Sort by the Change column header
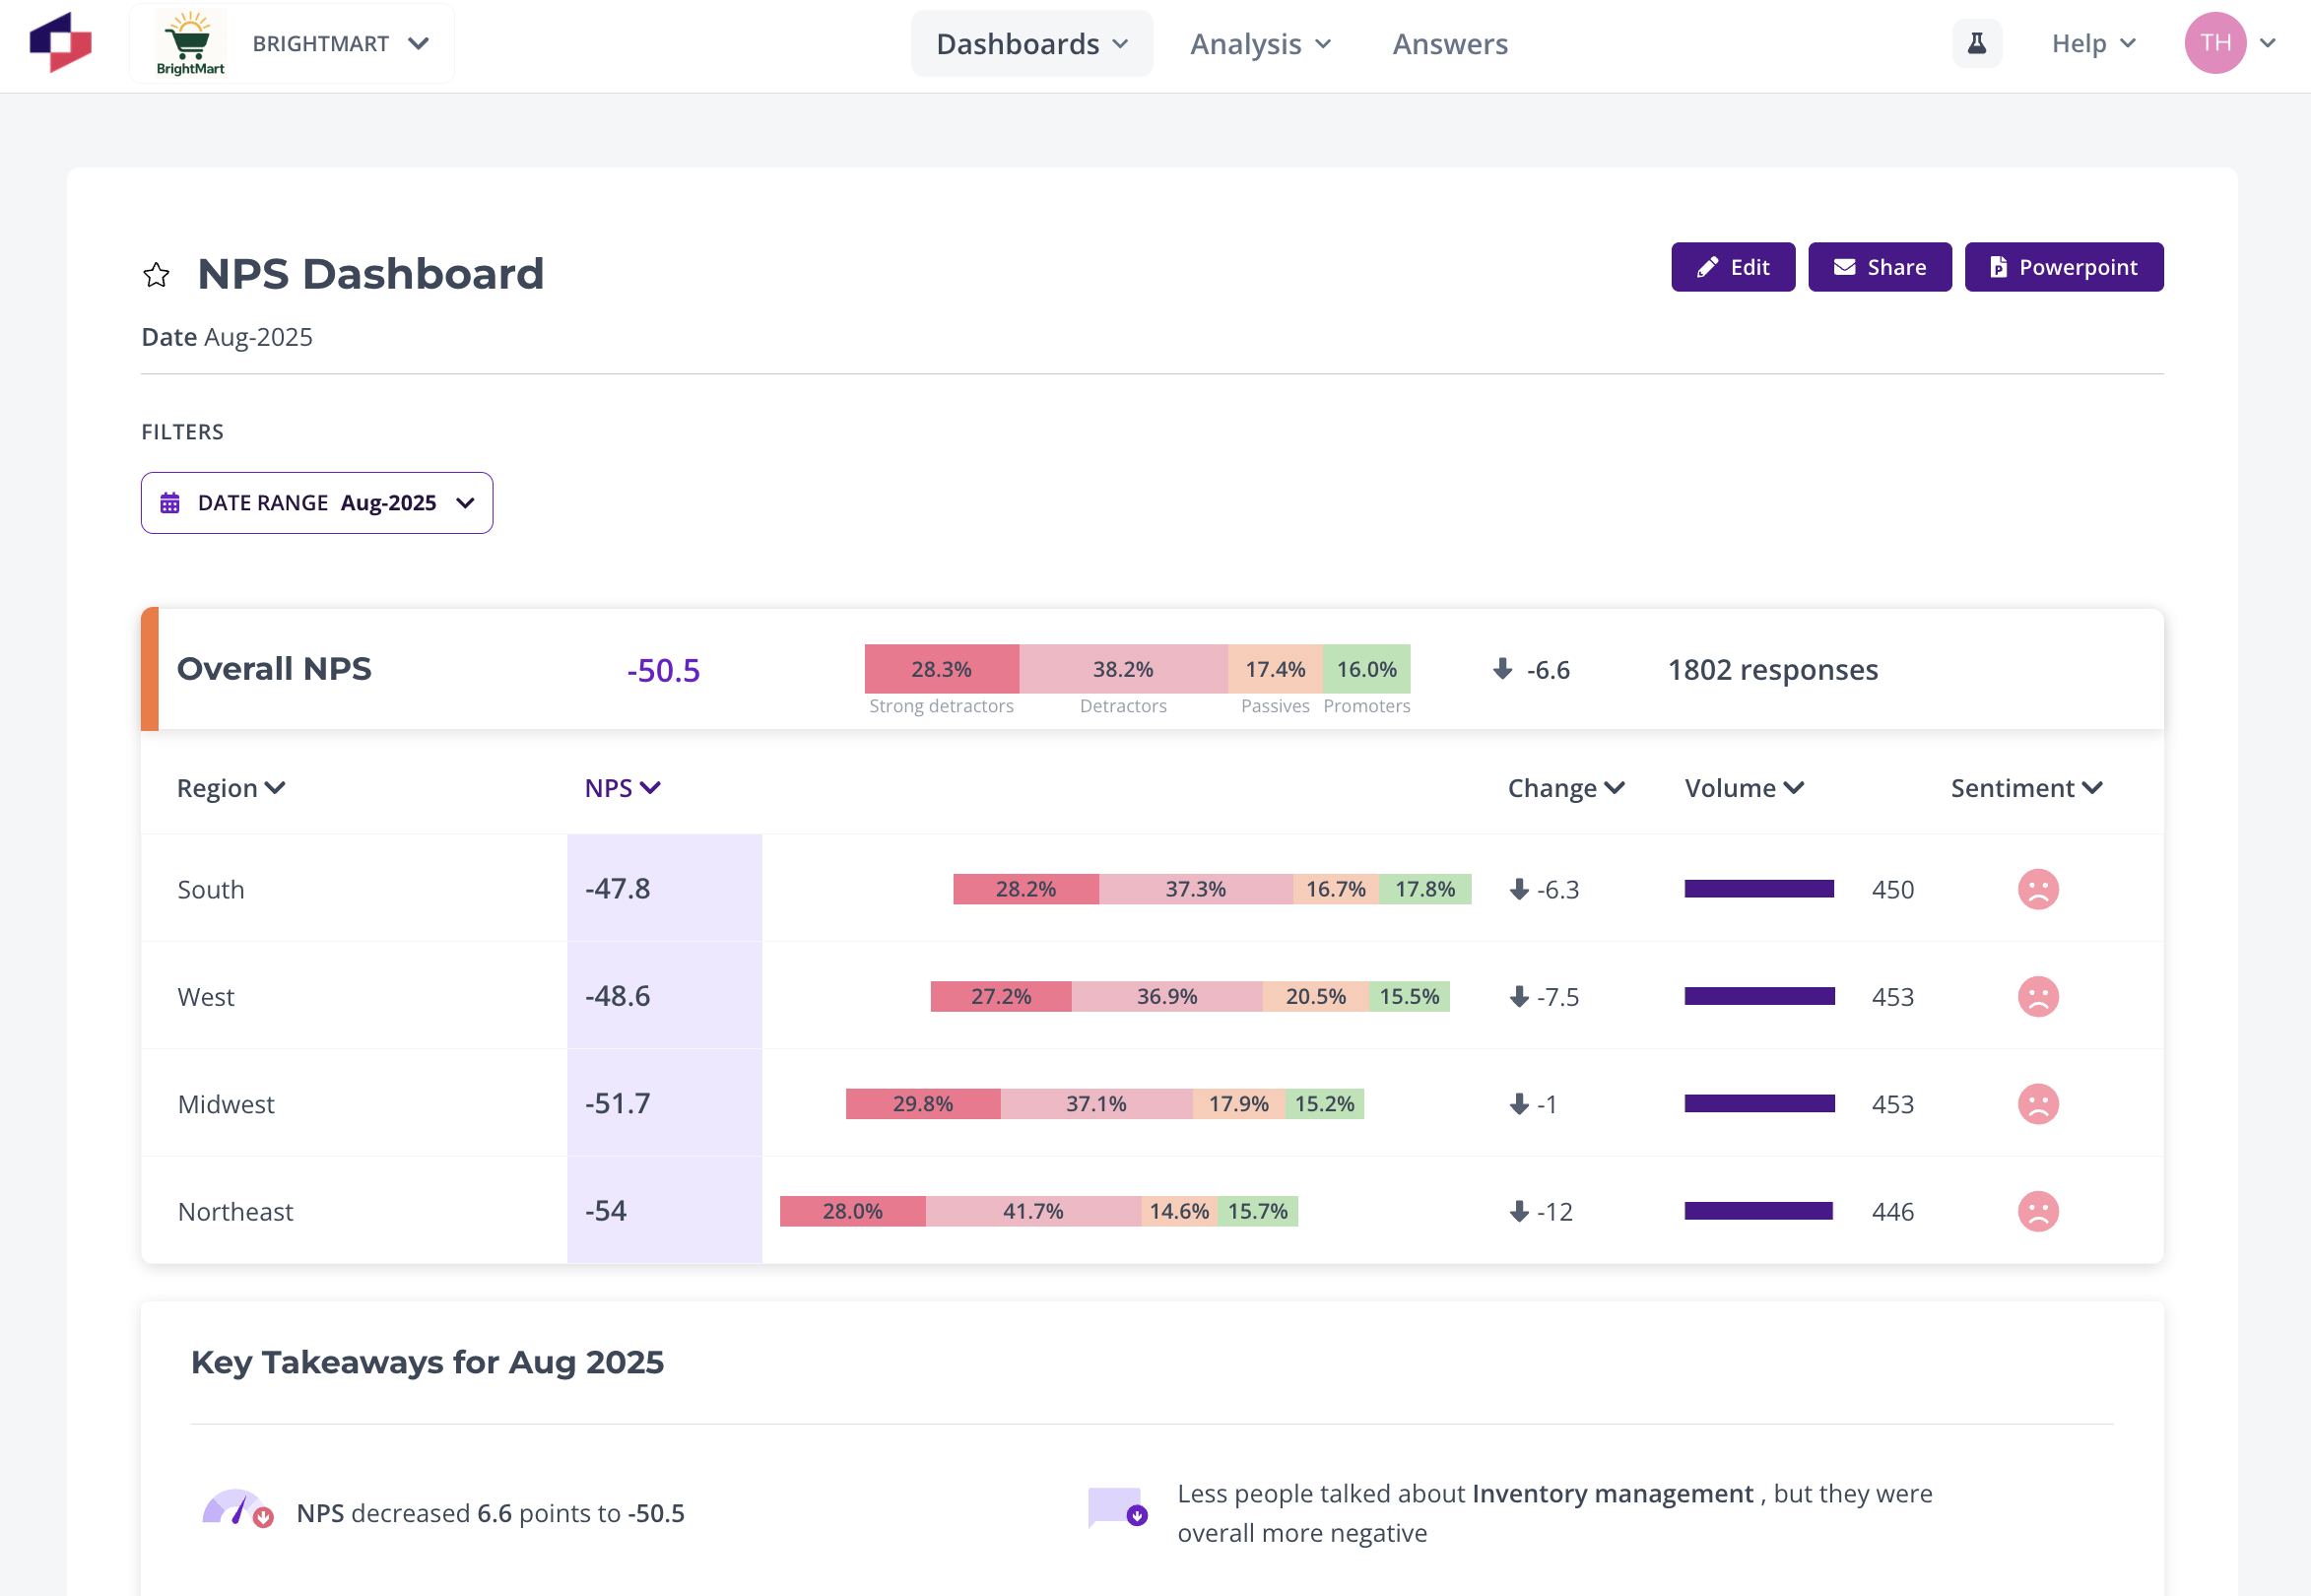Viewport: 2311px width, 1596px height. pos(1566,788)
